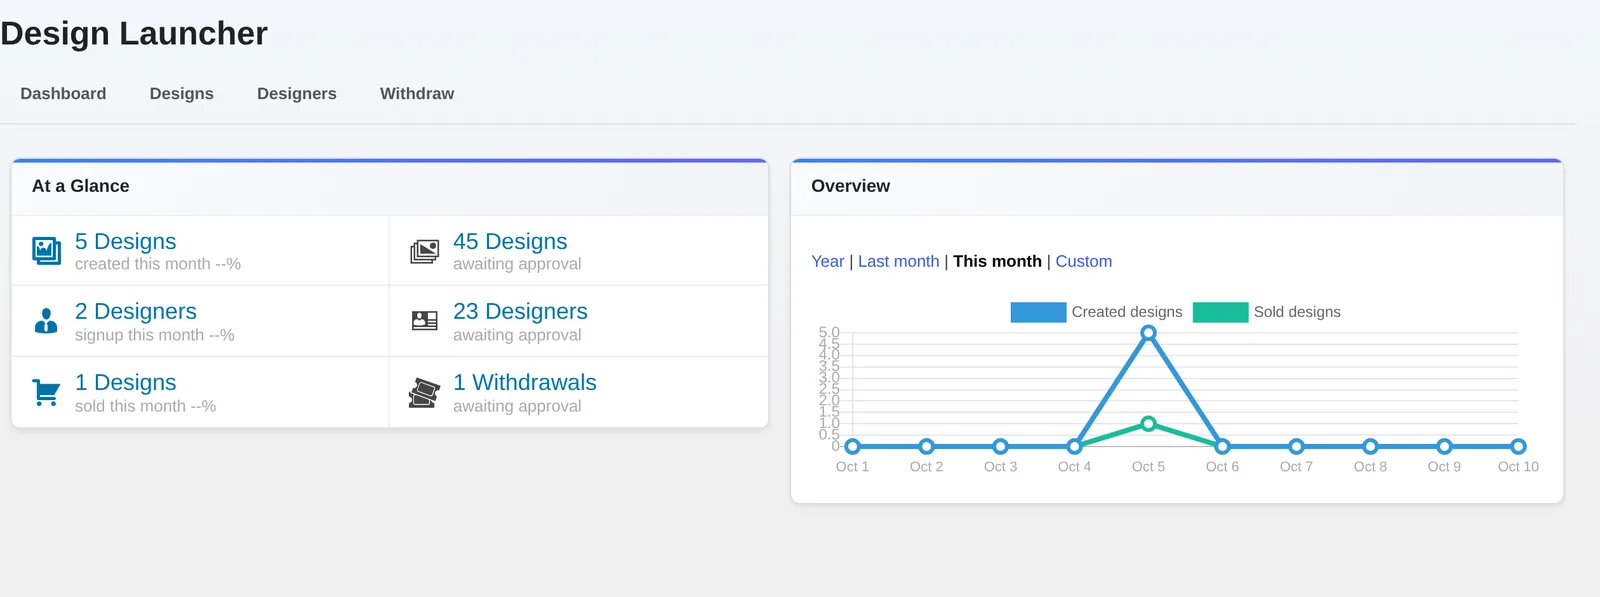Screen dimensions: 1600x597
Task: Click the ID card designers awaiting icon
Action: tap(425, 321)
